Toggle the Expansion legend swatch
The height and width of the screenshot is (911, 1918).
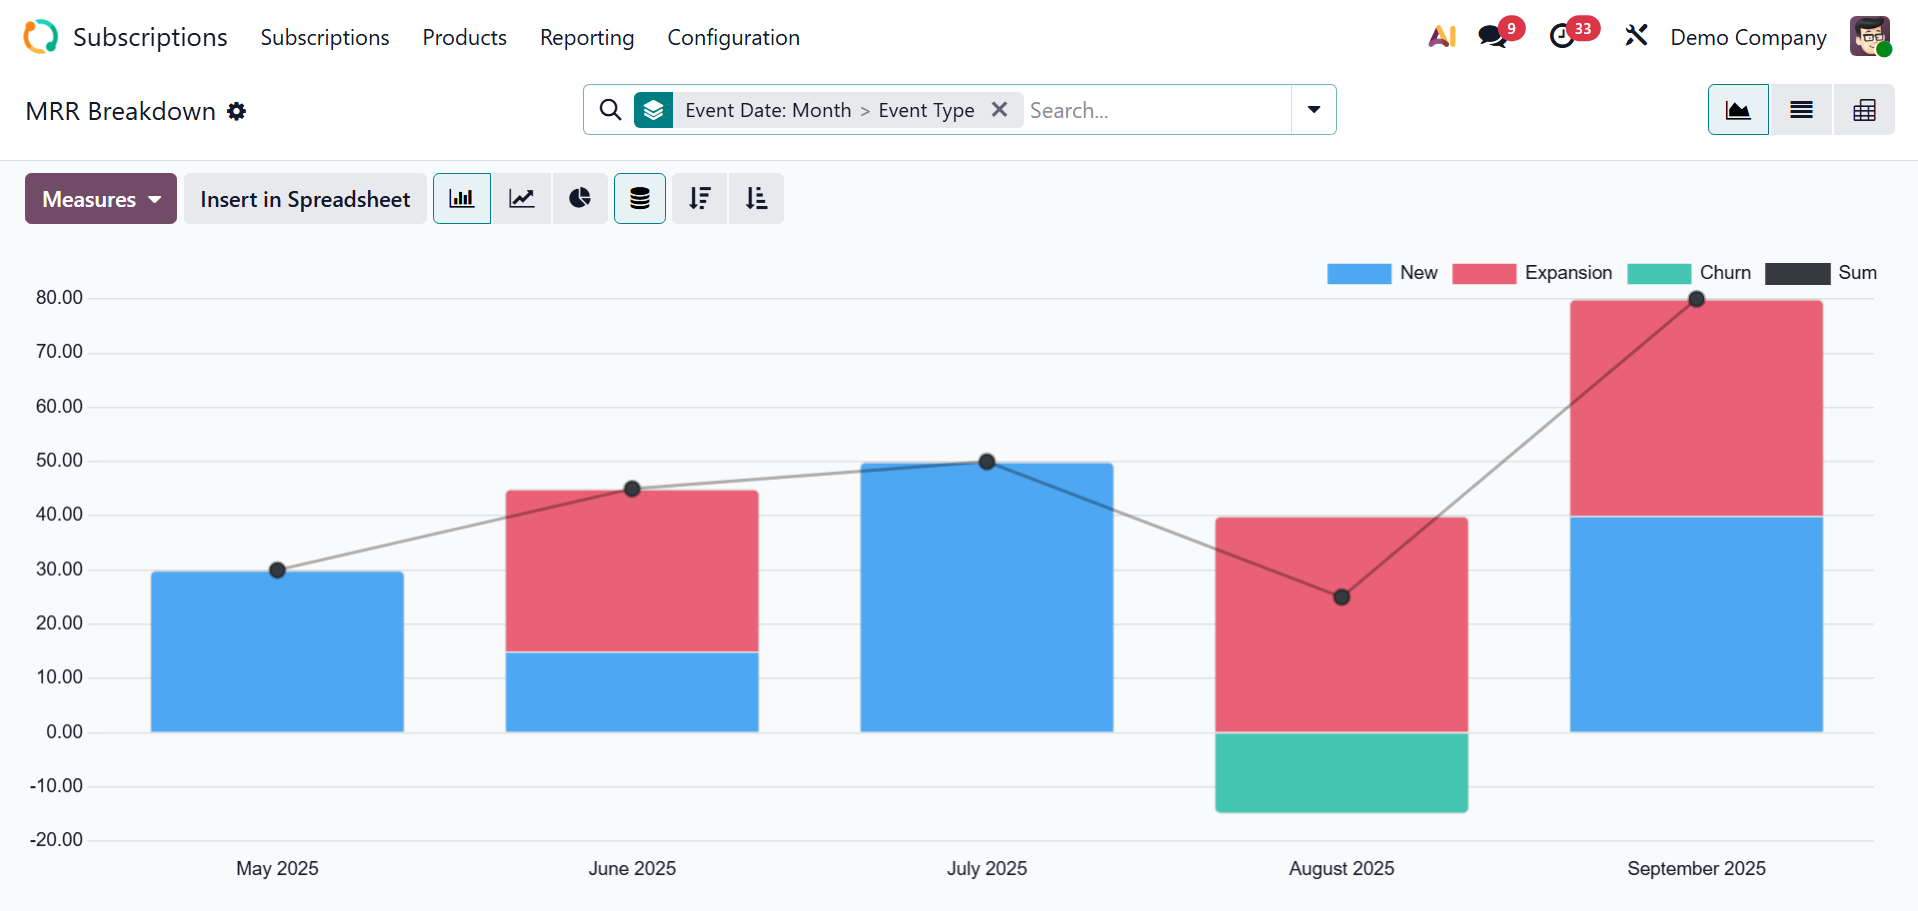pos(1484,273)
